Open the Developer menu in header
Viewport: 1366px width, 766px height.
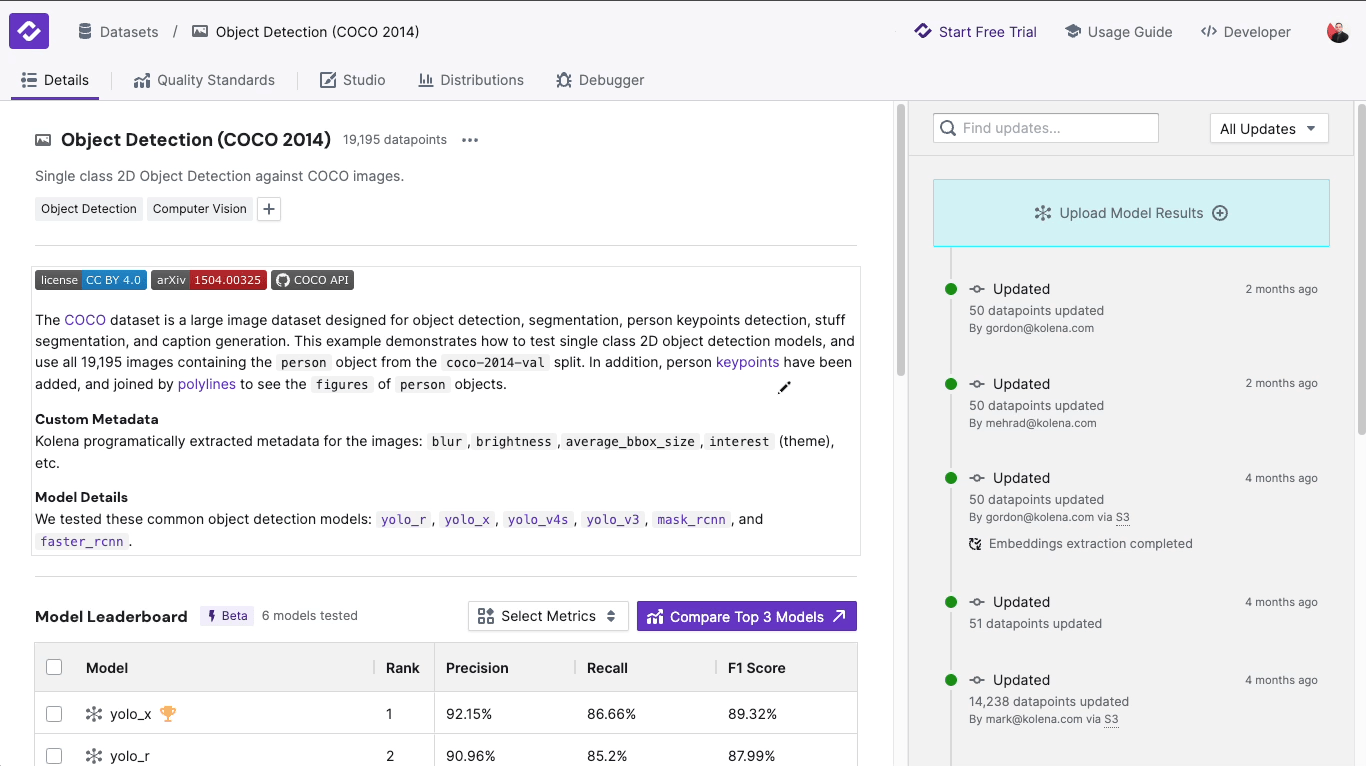tap(1245, 32)
